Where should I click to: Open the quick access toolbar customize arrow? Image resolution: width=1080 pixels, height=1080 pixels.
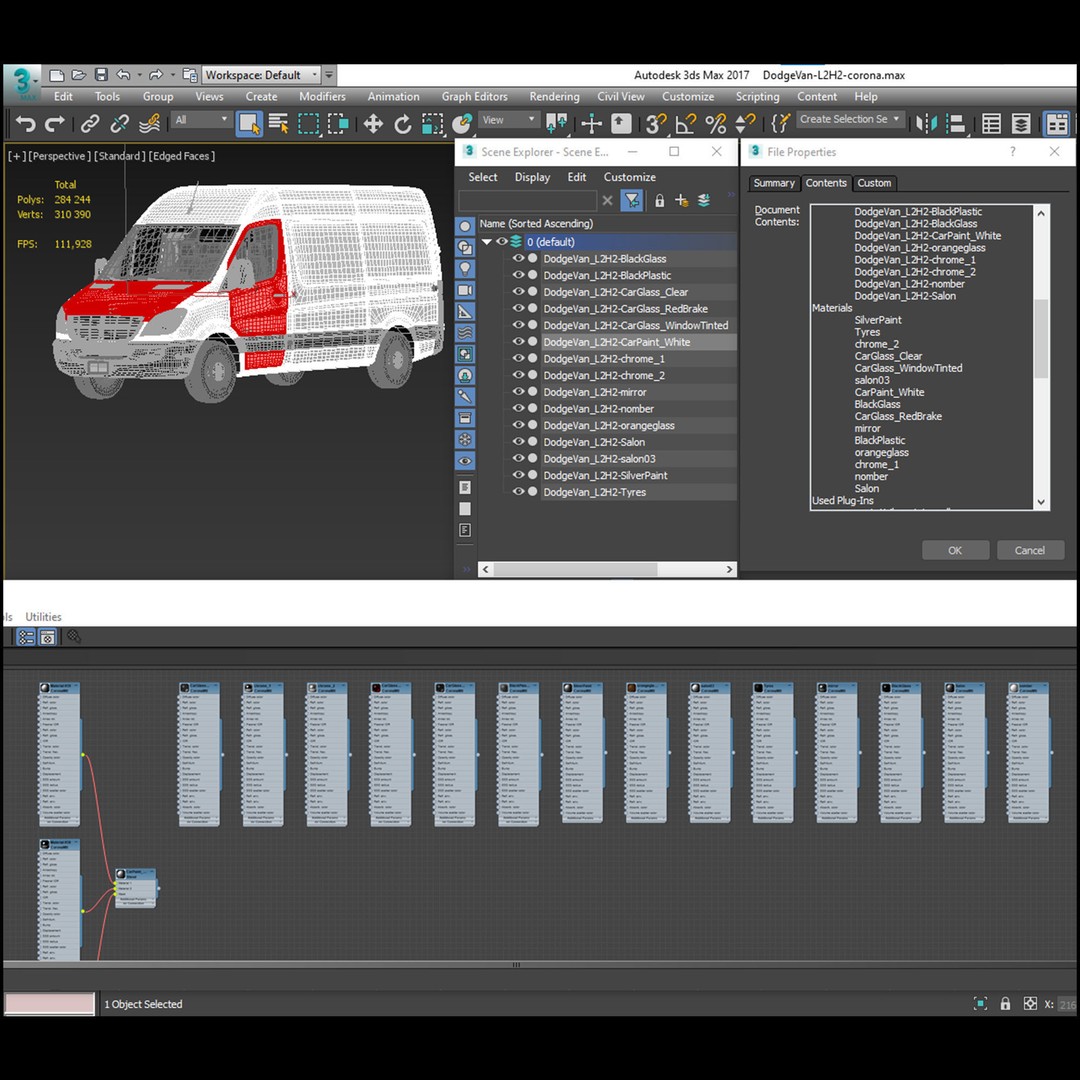(329, 74)
